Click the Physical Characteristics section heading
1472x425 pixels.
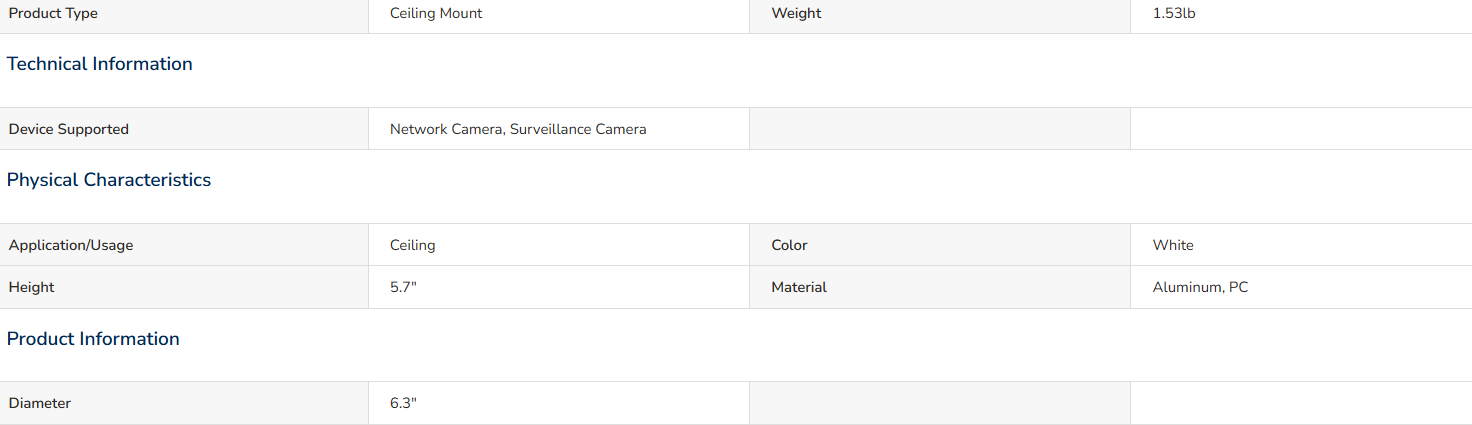[x=109, y=180]
